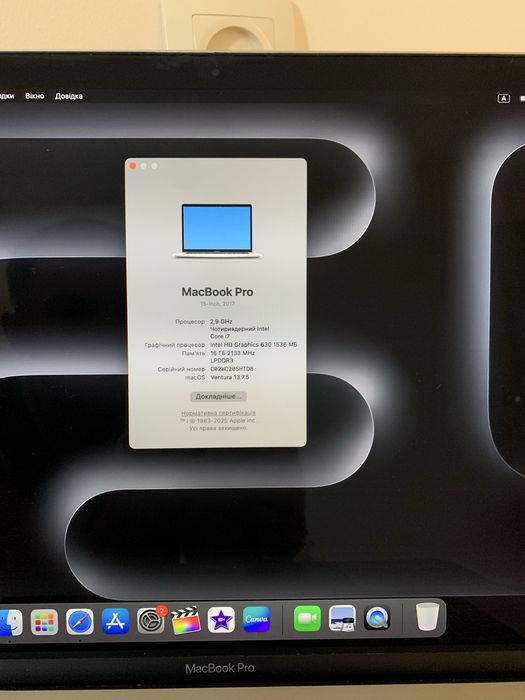
Task: Click the serial number C02WC205HTD8
Action: coord(232,369)
